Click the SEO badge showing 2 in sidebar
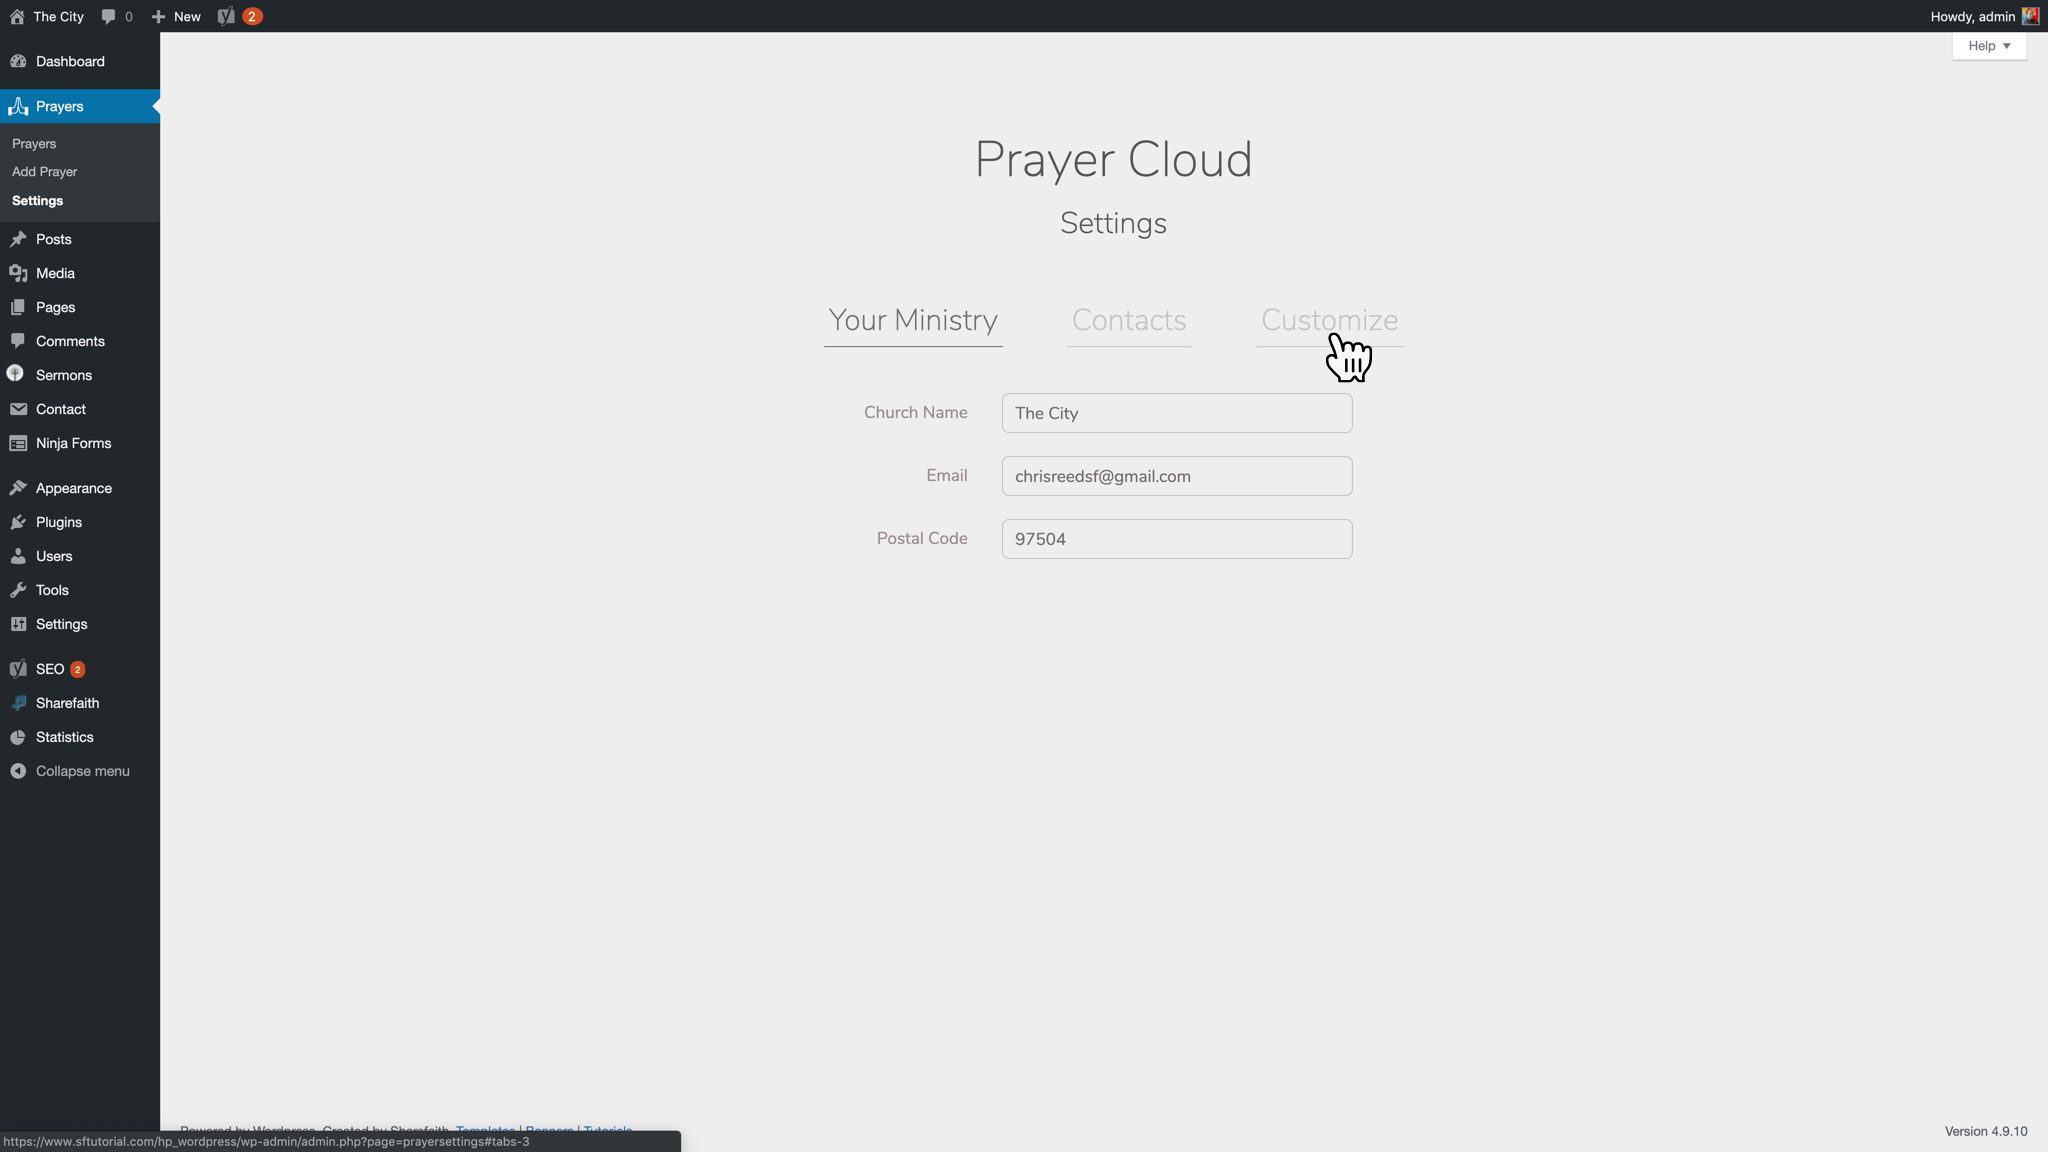This screenshot has width=2048, height=1152. point(77,669)
